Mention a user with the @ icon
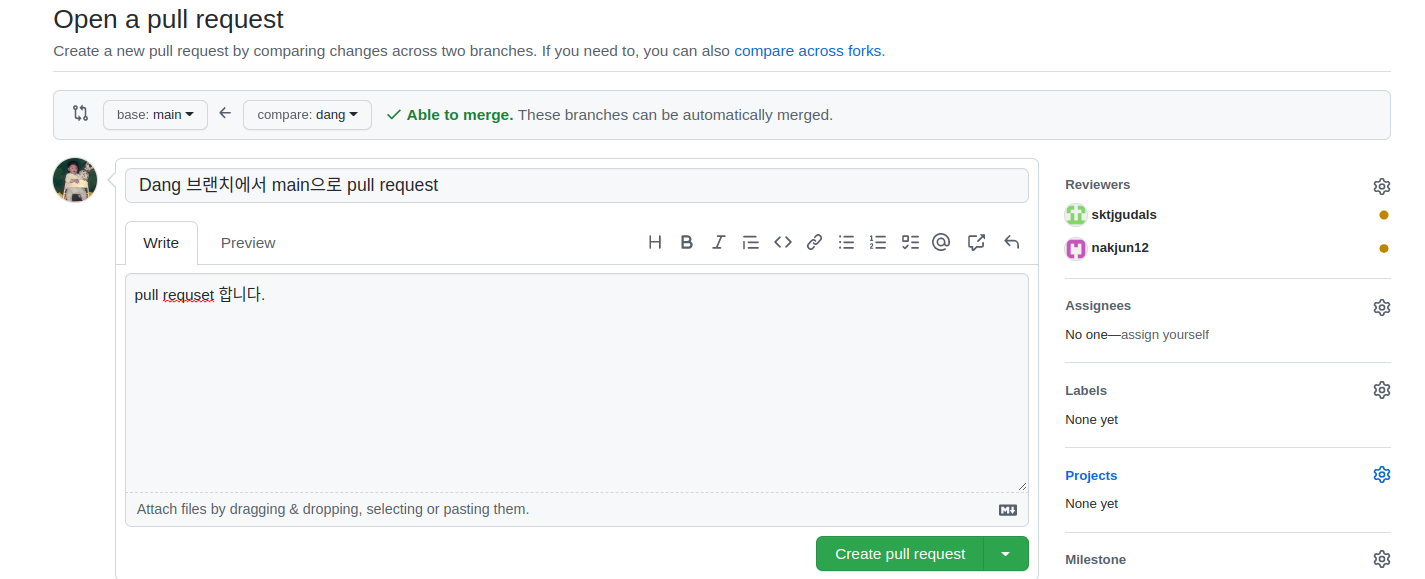This screenshot has width=1425, height=579. click(941, 242)
